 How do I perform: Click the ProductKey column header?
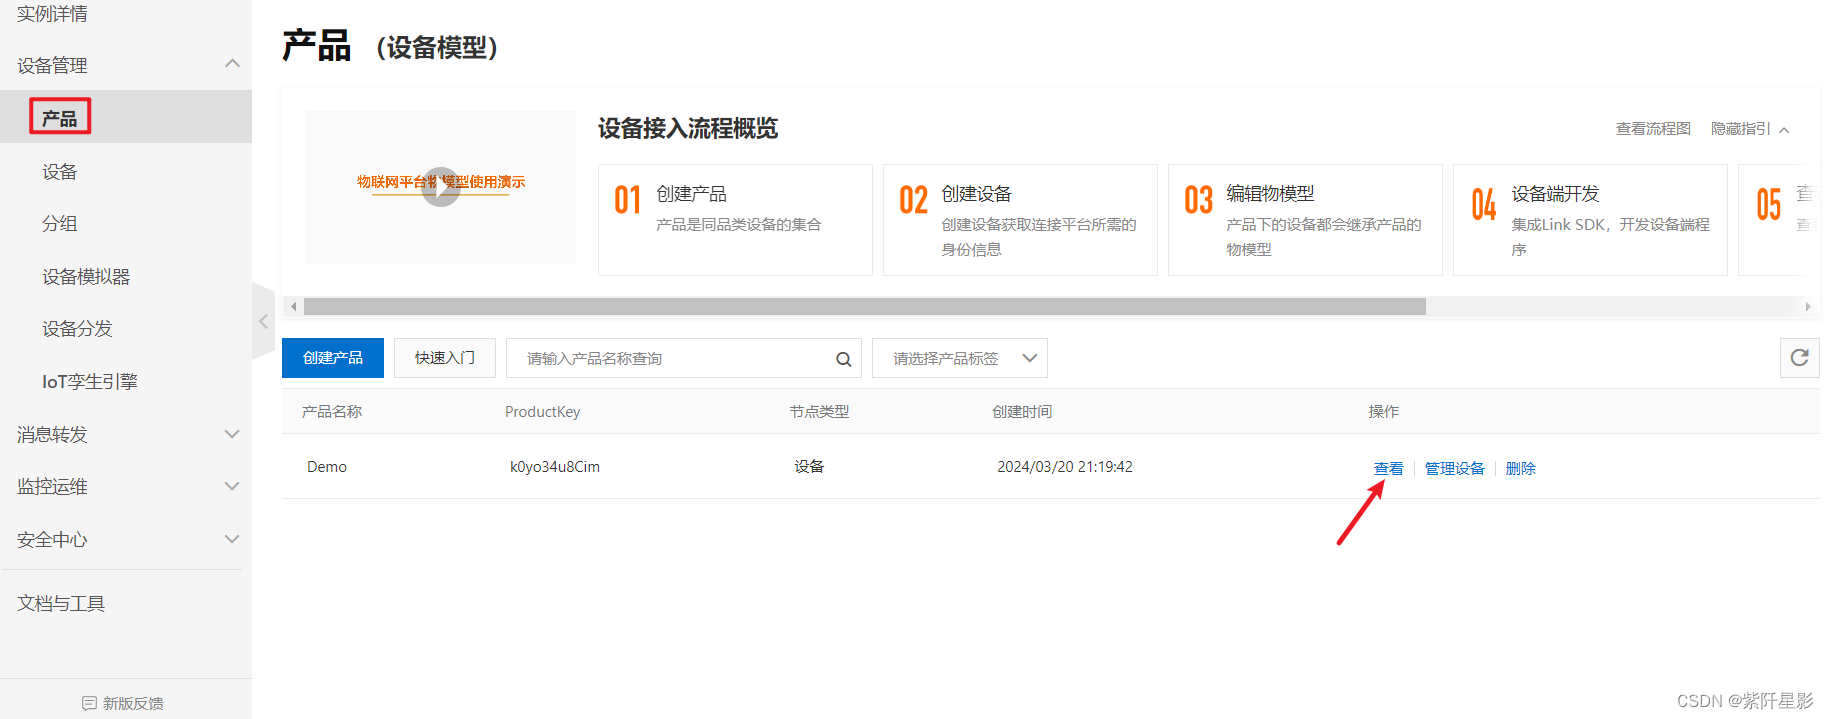pos(542,412)
